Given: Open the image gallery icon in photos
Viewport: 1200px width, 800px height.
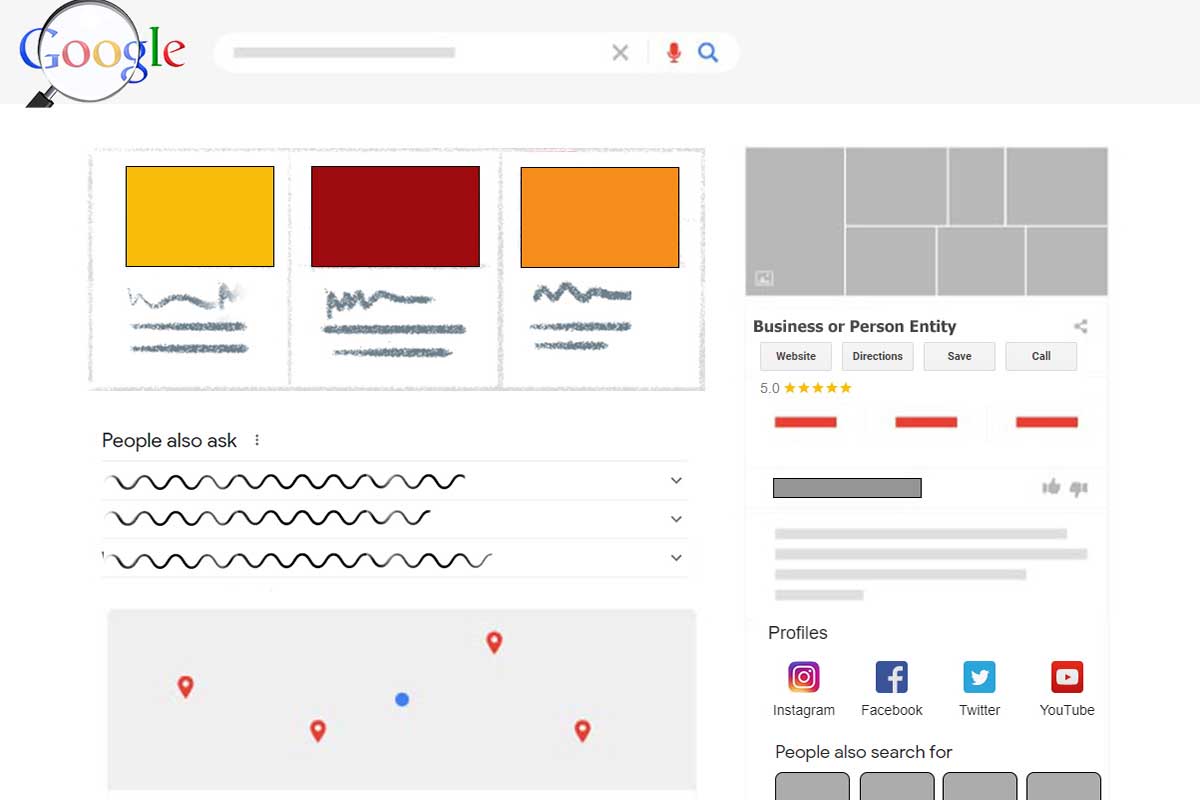Looking at the screenshot, I should (x=764, y=278).
